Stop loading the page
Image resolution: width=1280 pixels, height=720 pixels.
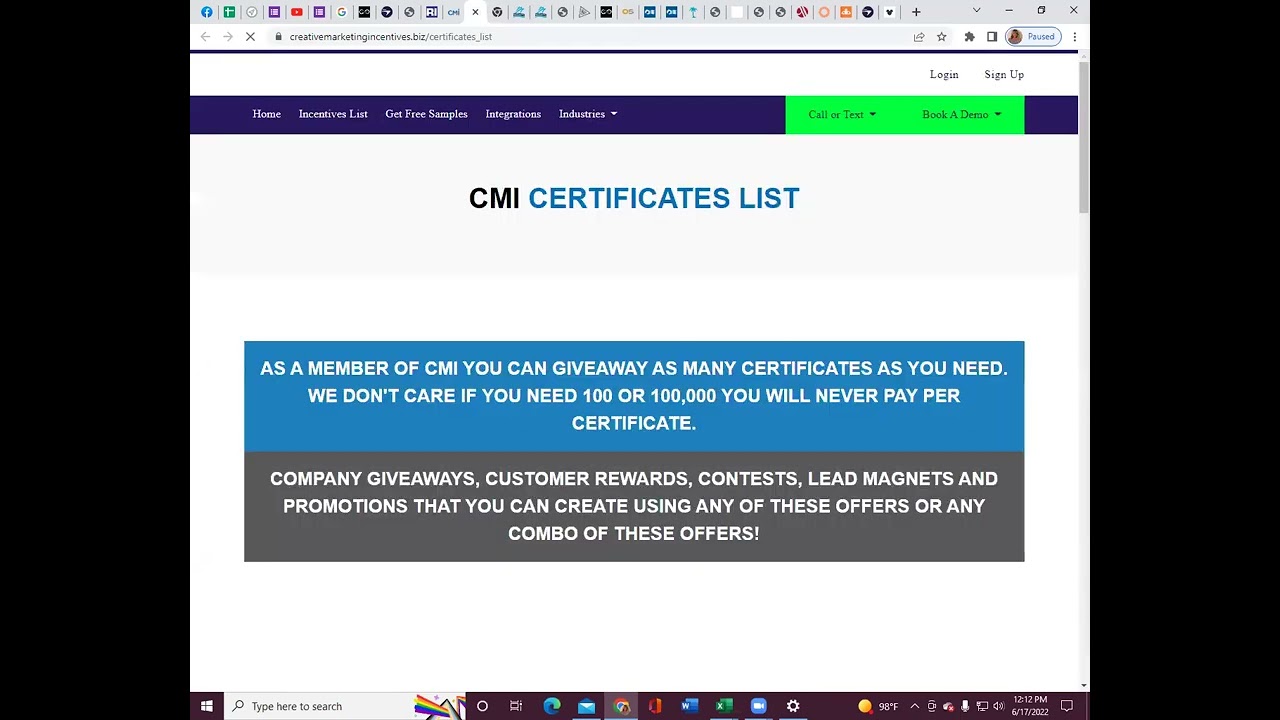[250, 37]
